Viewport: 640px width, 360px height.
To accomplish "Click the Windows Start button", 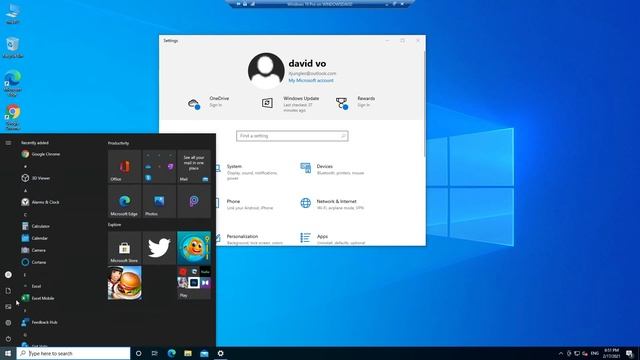I will 8,353.
